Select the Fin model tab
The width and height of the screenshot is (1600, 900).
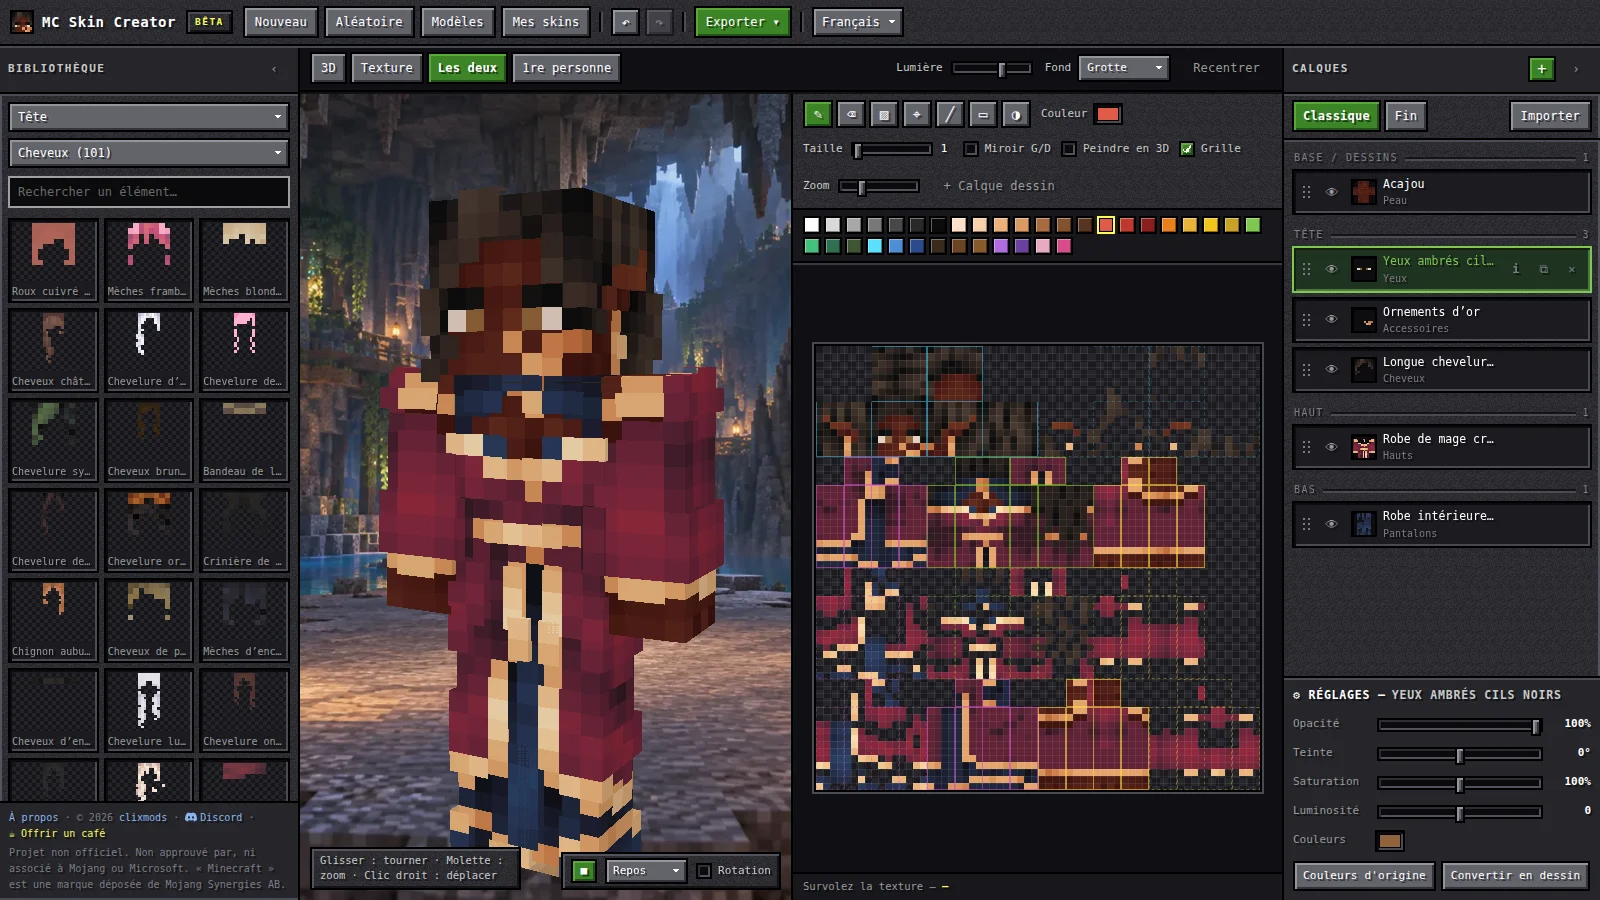(1405, 116)
